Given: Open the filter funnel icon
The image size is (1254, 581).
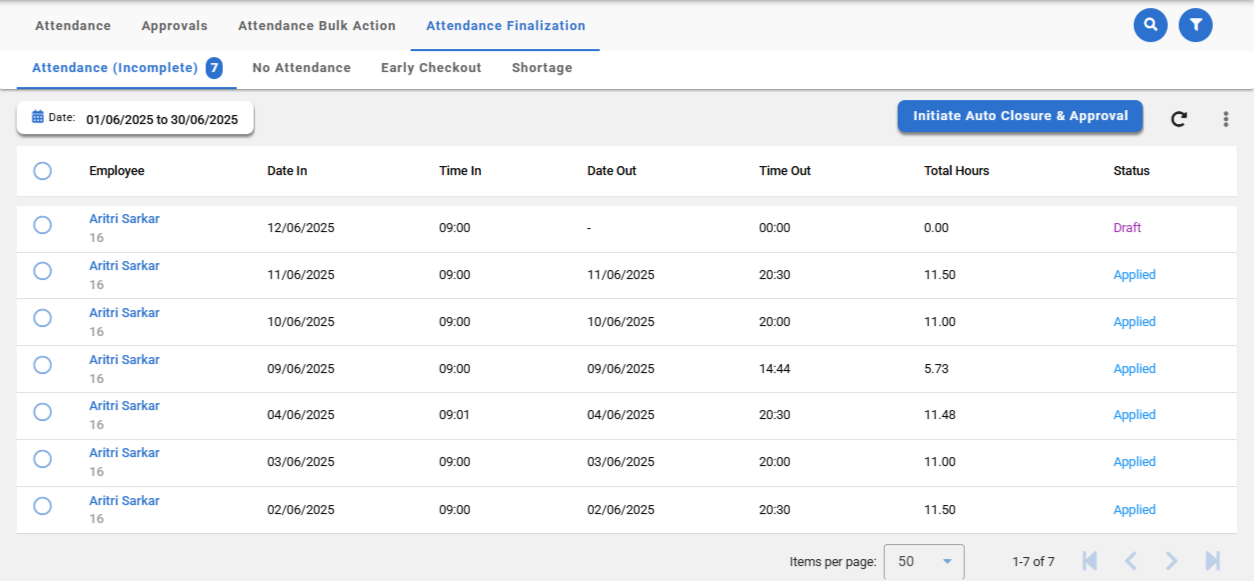Looking at the screenshot, I should click(1195, 25).
